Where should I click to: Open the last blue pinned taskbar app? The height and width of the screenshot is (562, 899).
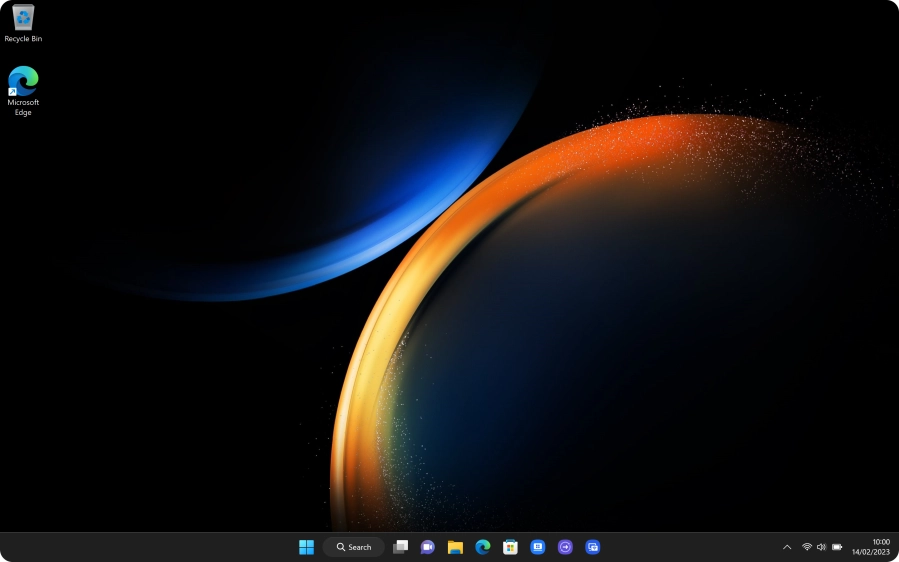click(x=593, y=547)
